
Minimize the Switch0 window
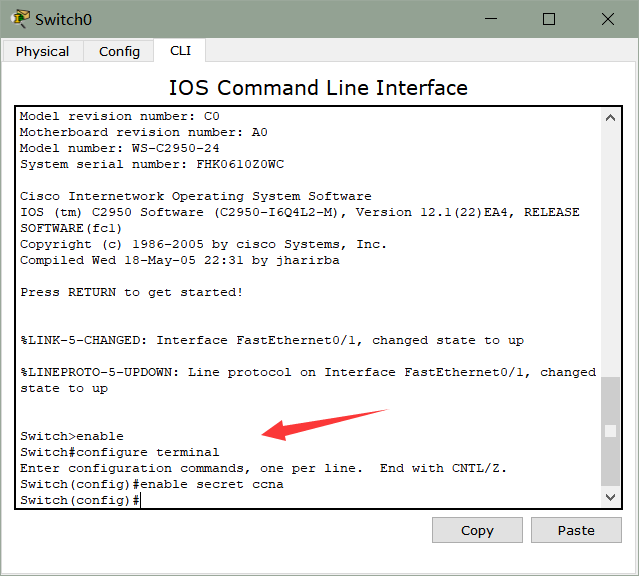(491, 19)
